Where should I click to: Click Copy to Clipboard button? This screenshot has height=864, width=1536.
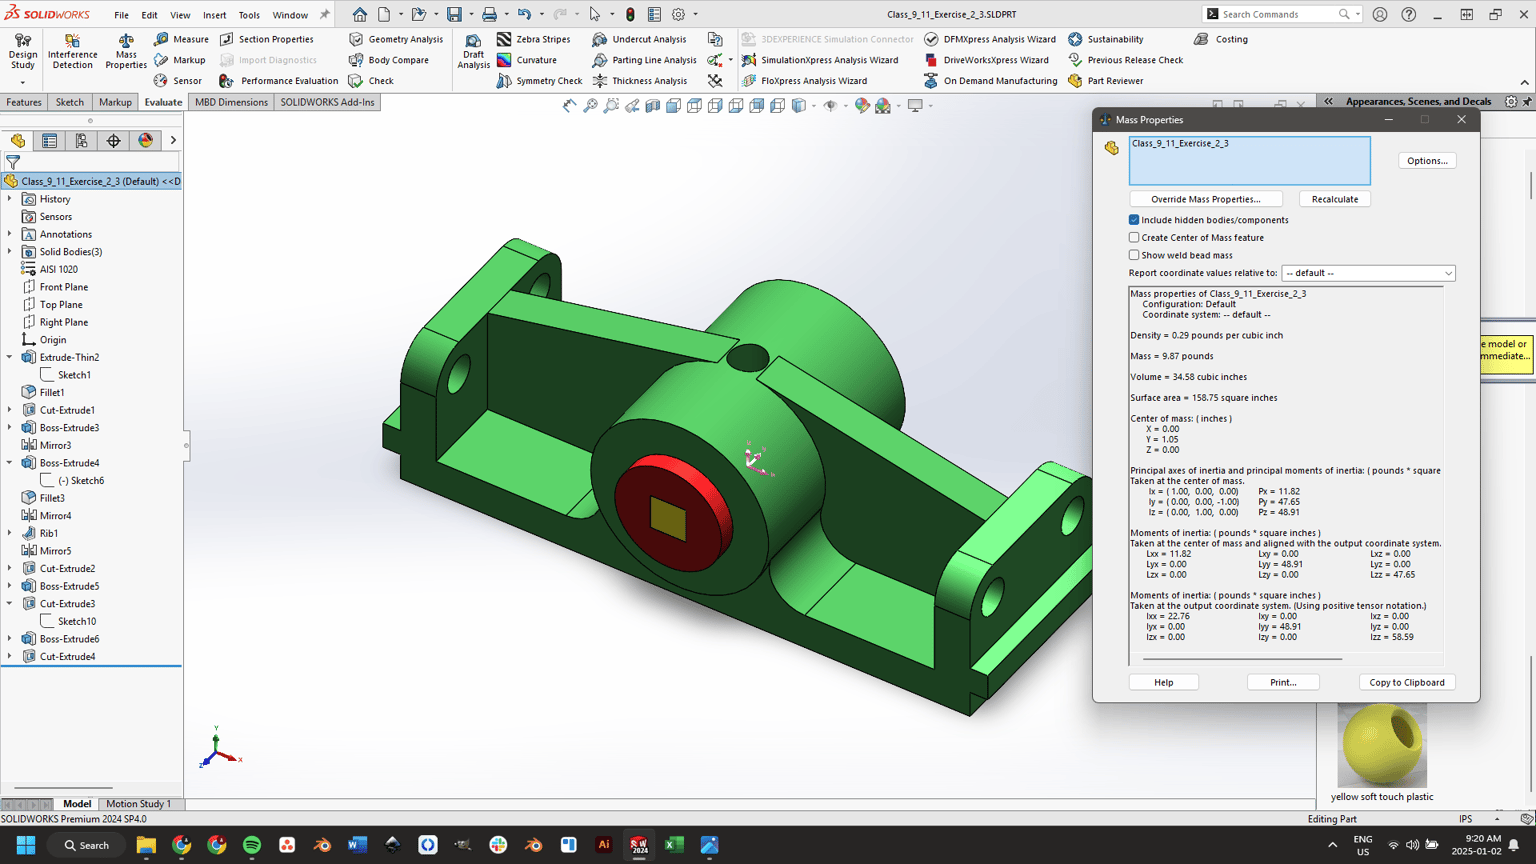pyautogui.click(x=1407, y=682)
